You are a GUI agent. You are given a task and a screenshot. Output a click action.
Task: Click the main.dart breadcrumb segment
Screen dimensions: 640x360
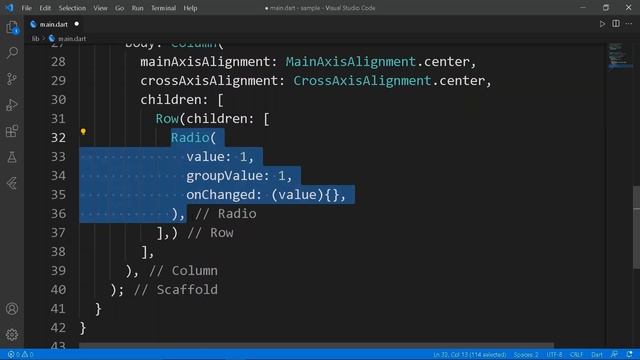point(72,38)
